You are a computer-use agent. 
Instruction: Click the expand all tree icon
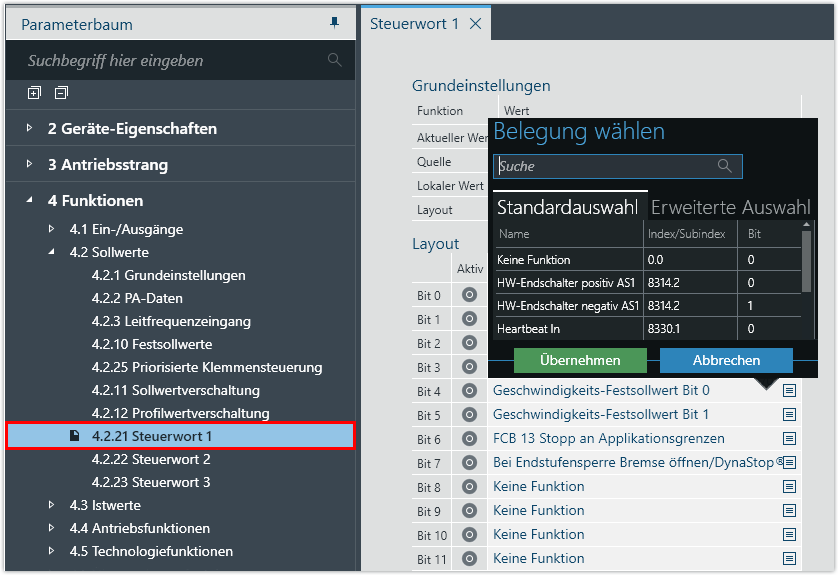pos(34,93)
